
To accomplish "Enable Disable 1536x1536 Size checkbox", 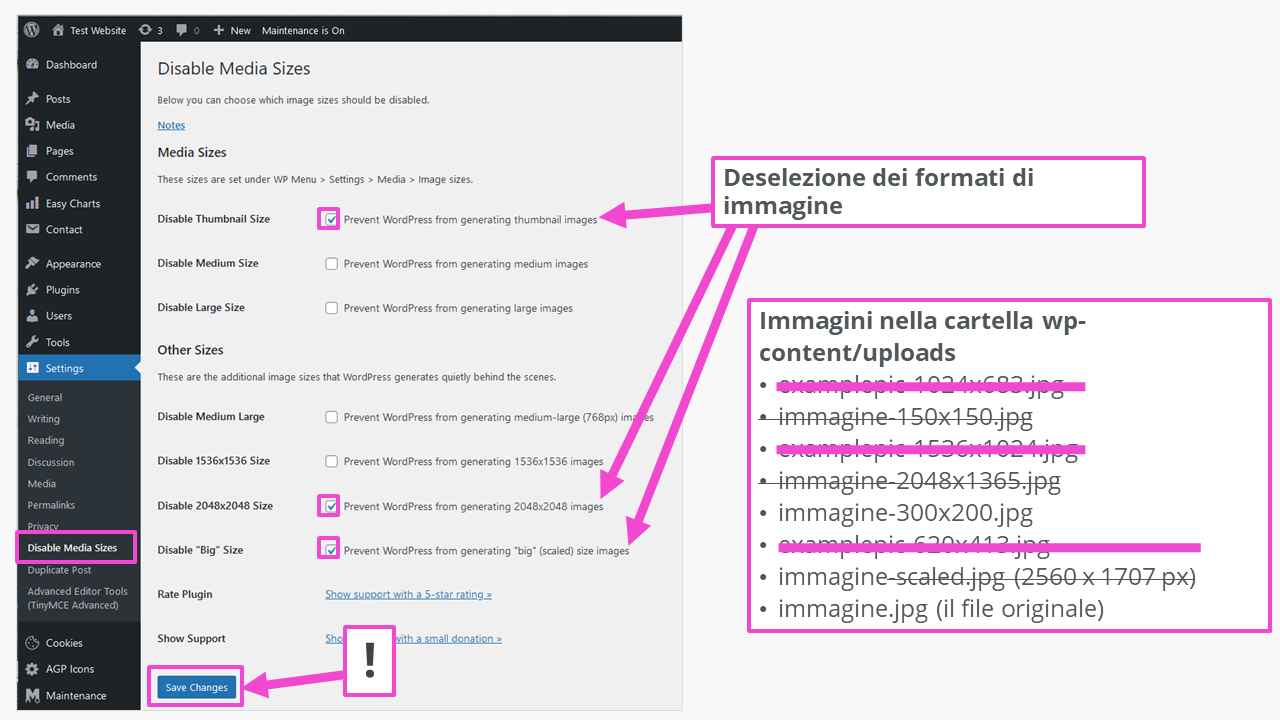I will [331, 461].
